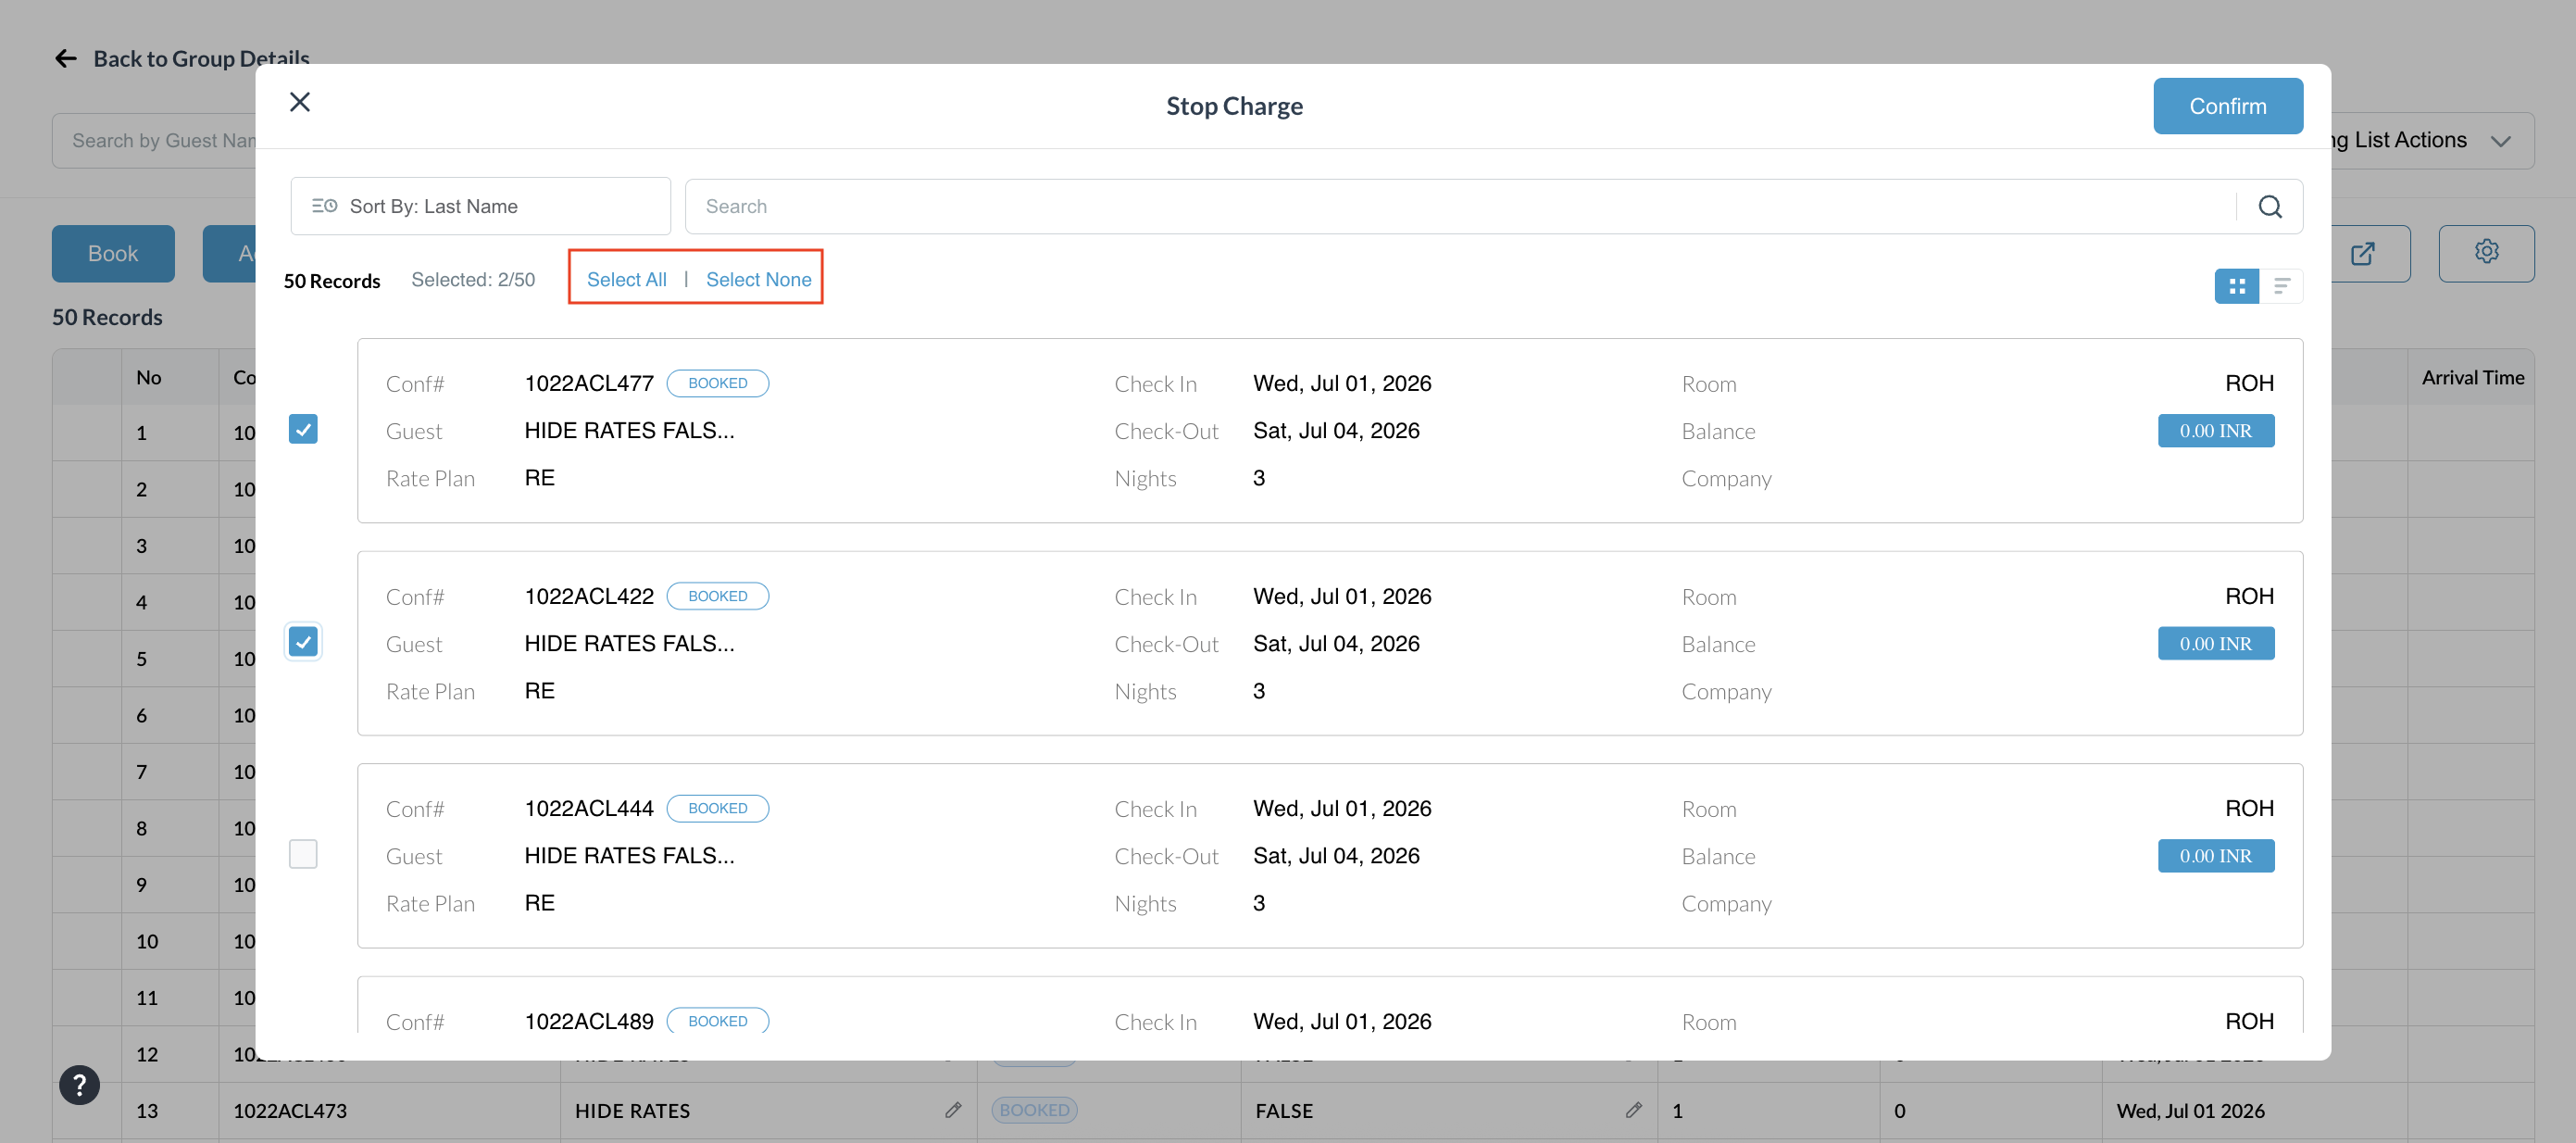2576x1143 pixels.
Task: Switch to list view
Action: 2281,286
